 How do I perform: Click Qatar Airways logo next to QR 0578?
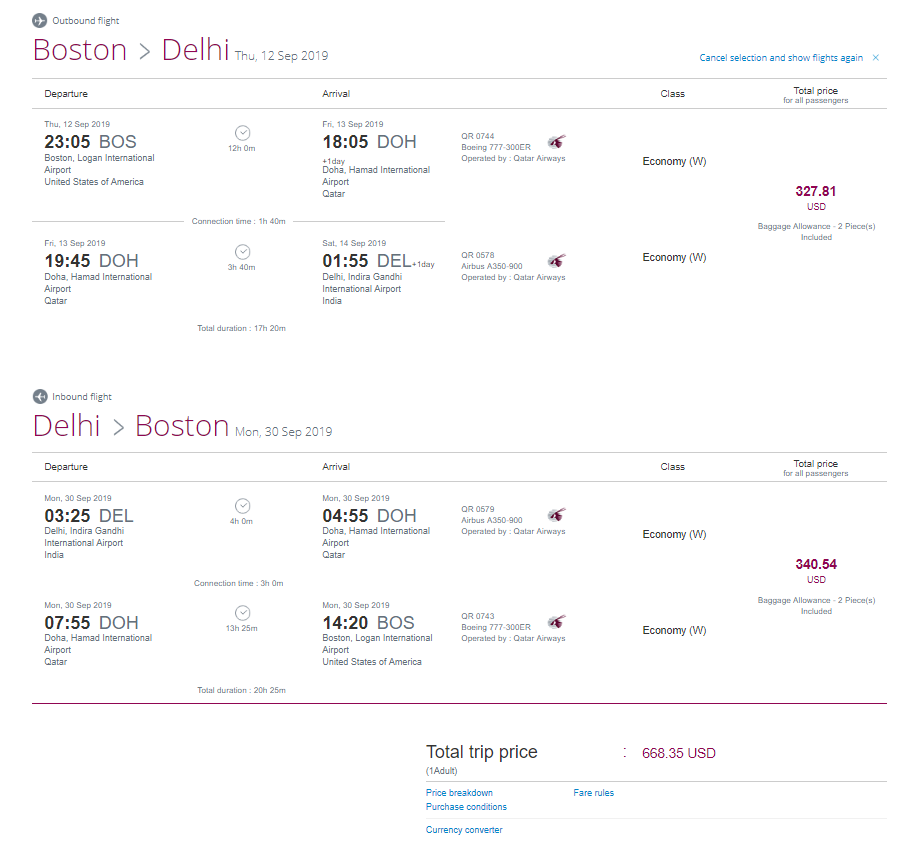point(556,260)
